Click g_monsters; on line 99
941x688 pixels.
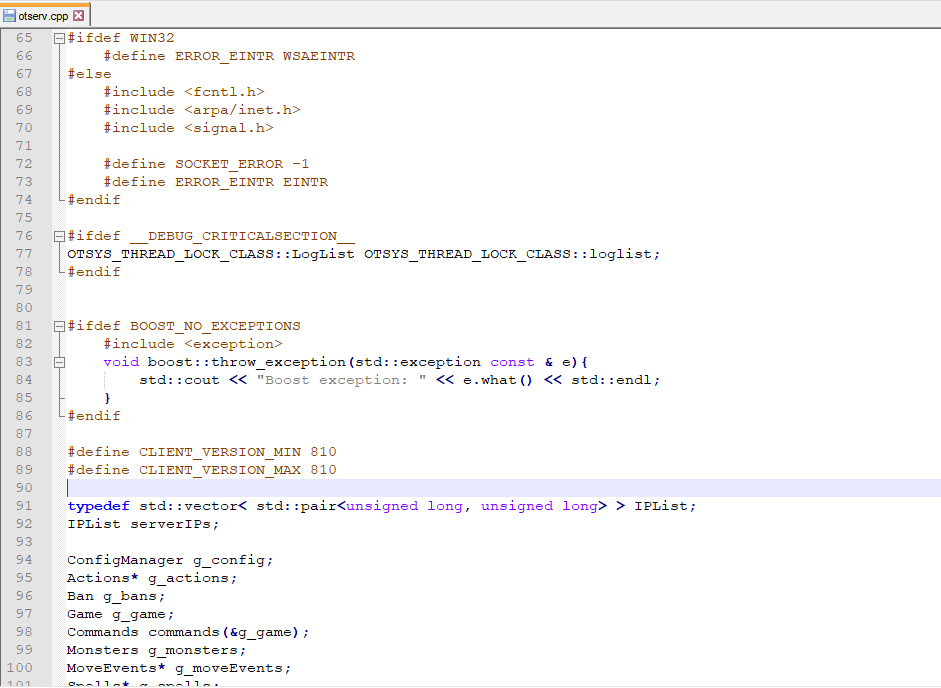pyautogui.click(x=197, y=650)
